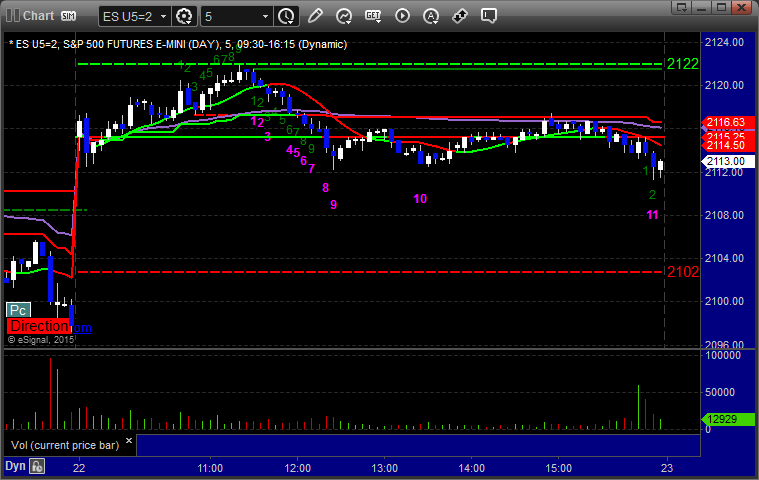Image resolution: width=759 pixels, height=480 pixels.
Task: Click the magenta count number 10
Action: pos(420,198)
